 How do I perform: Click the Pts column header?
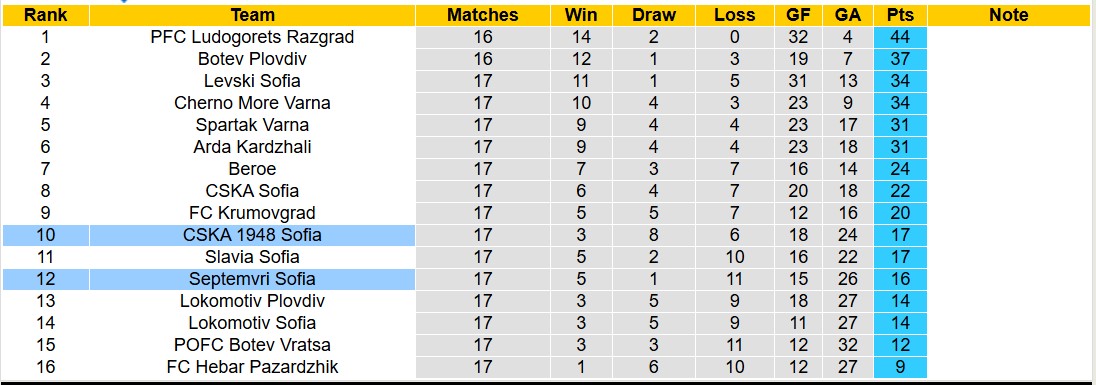[x=900, y=15]
